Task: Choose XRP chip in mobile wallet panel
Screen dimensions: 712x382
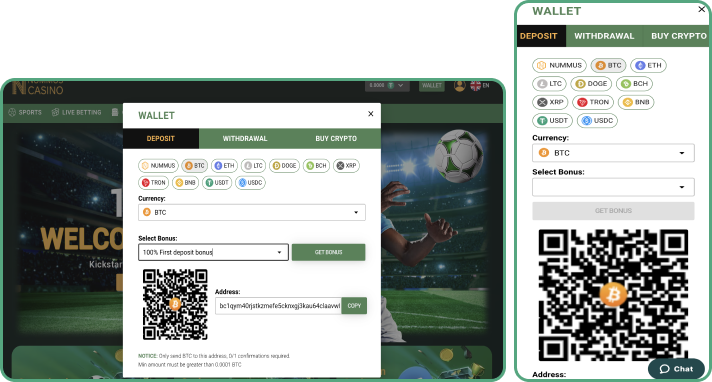Action: point(550,102)
